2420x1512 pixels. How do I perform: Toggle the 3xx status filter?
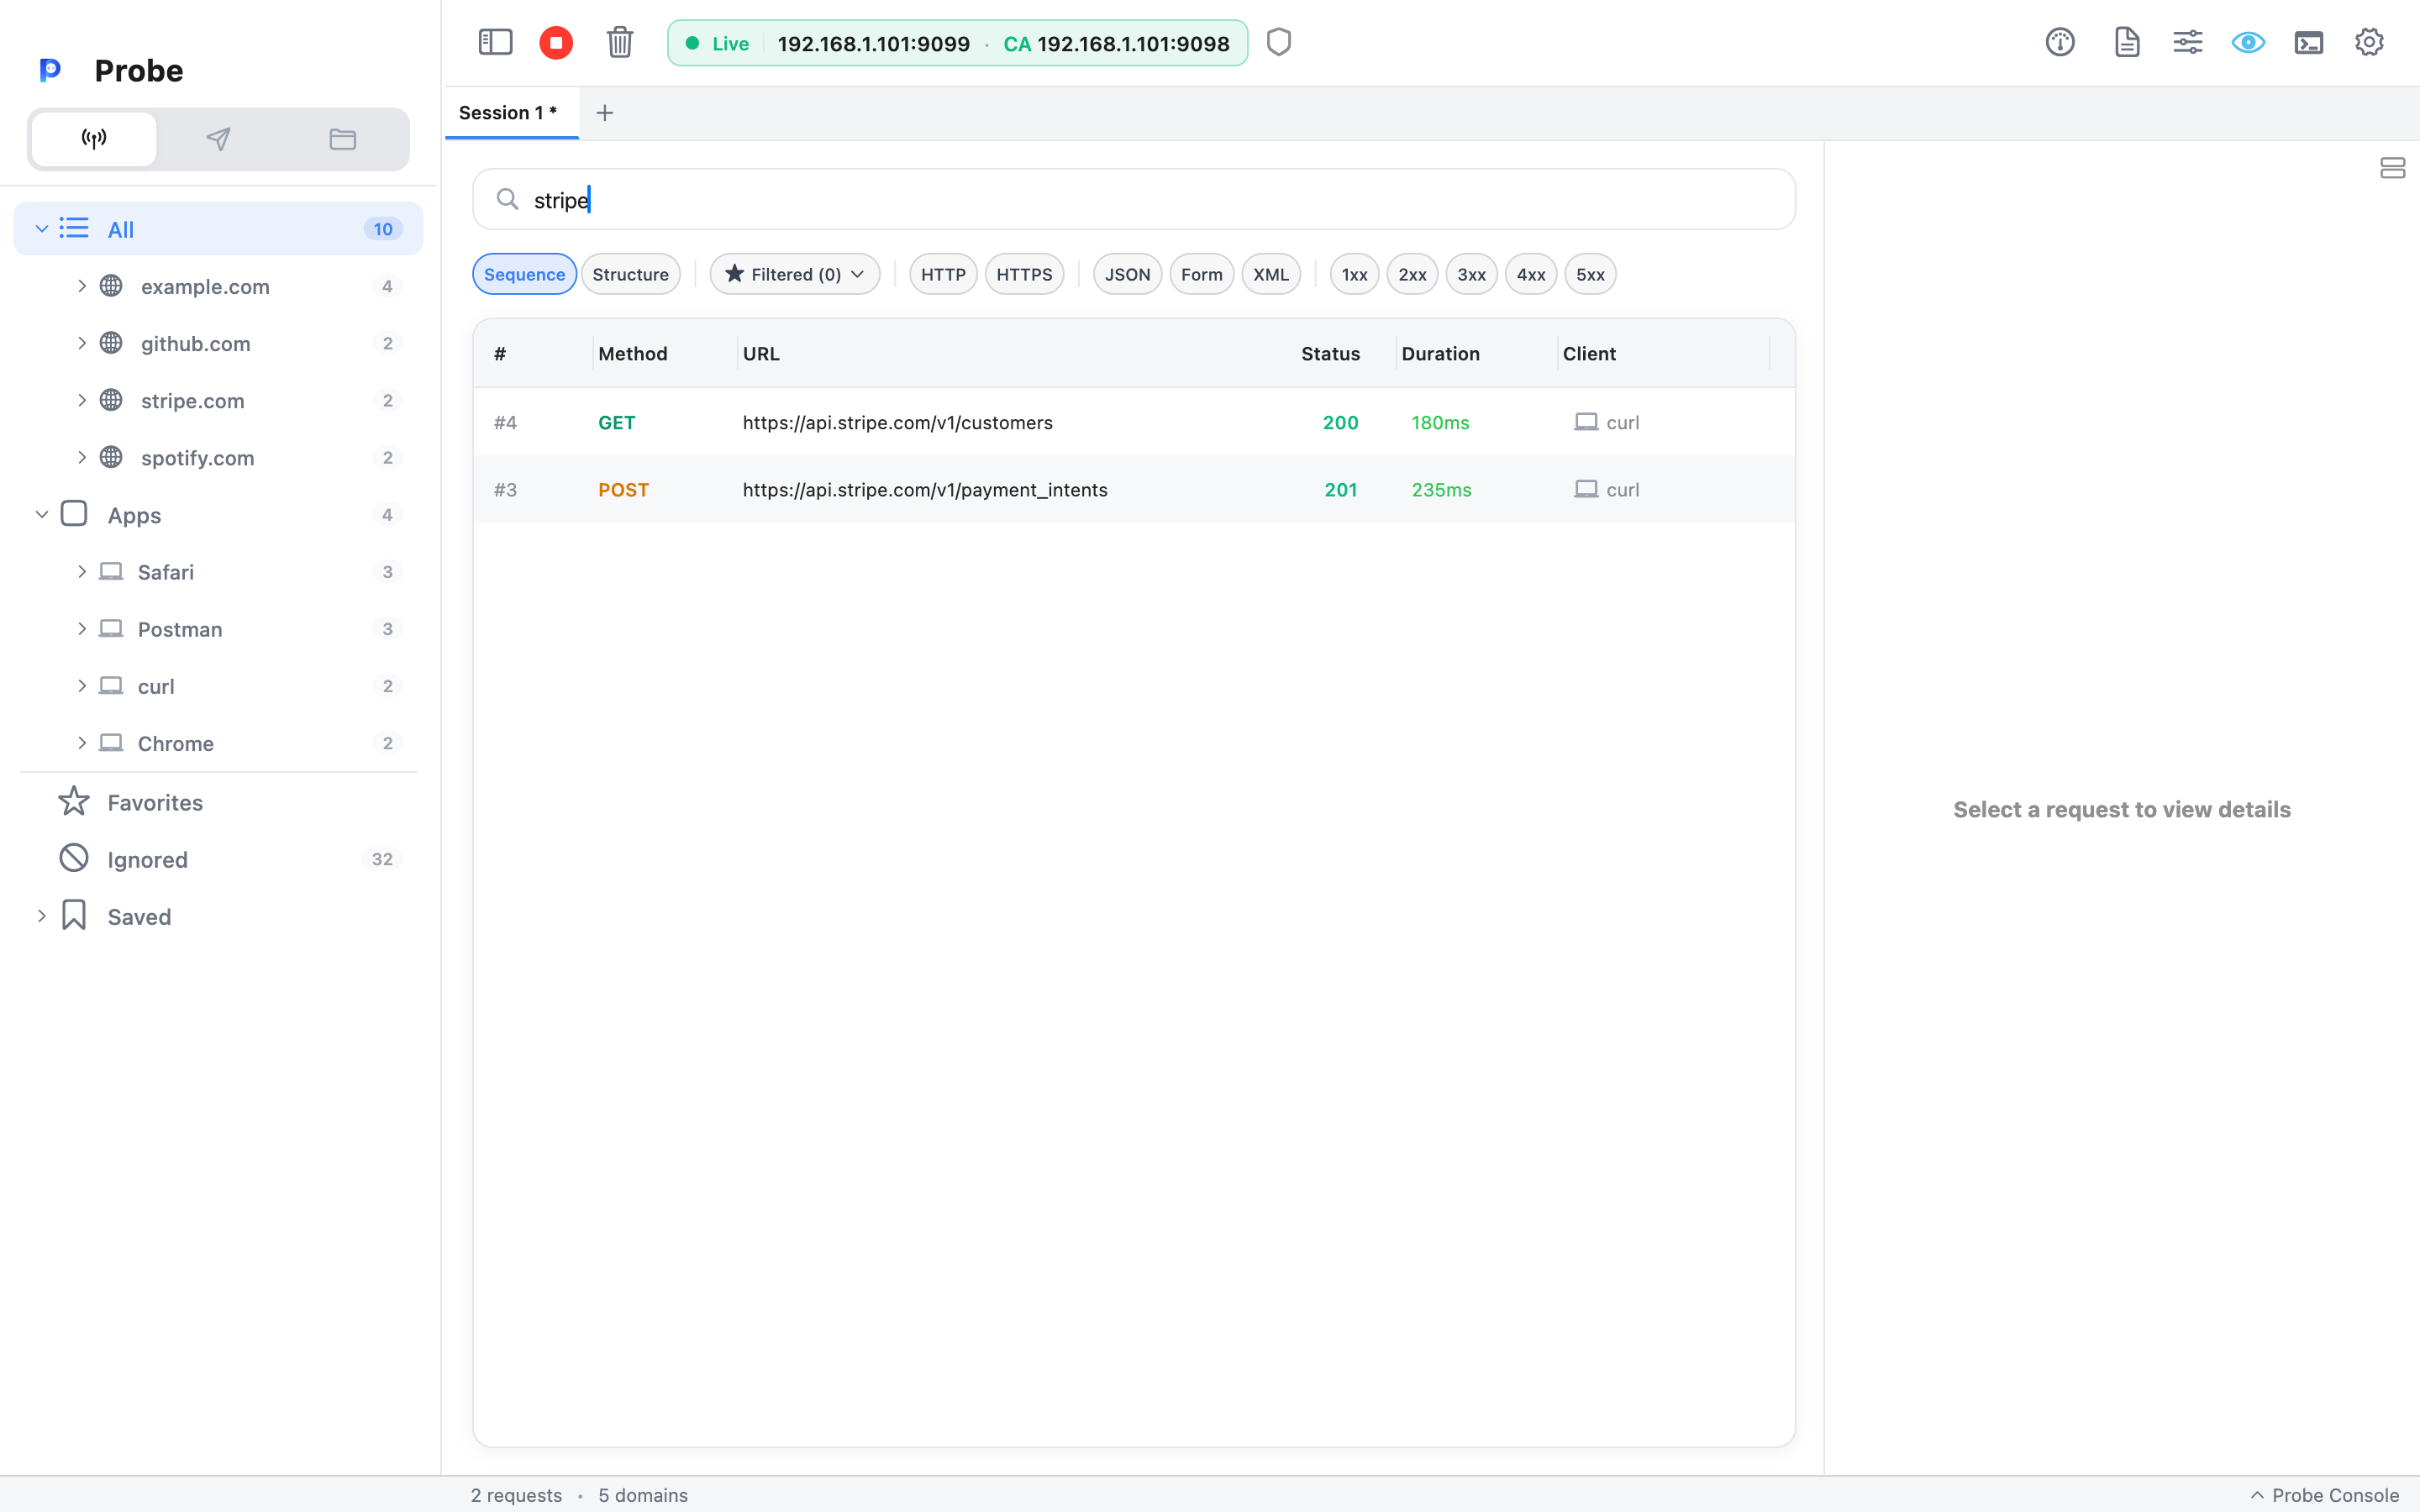pyautogui.click(x=1471, y=274)
